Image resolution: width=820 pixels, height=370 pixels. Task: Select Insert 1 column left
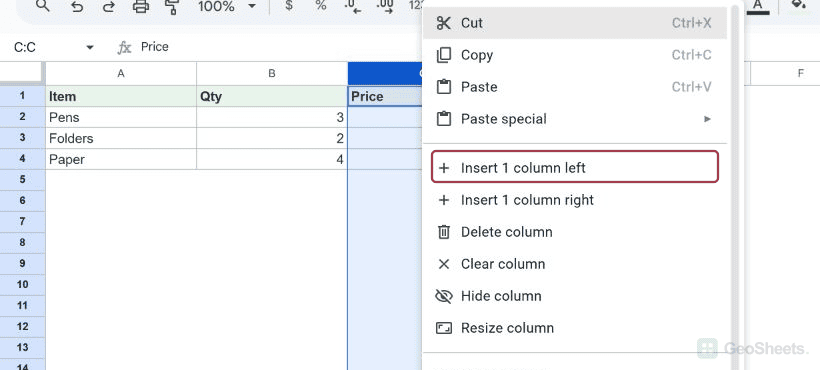575,167
